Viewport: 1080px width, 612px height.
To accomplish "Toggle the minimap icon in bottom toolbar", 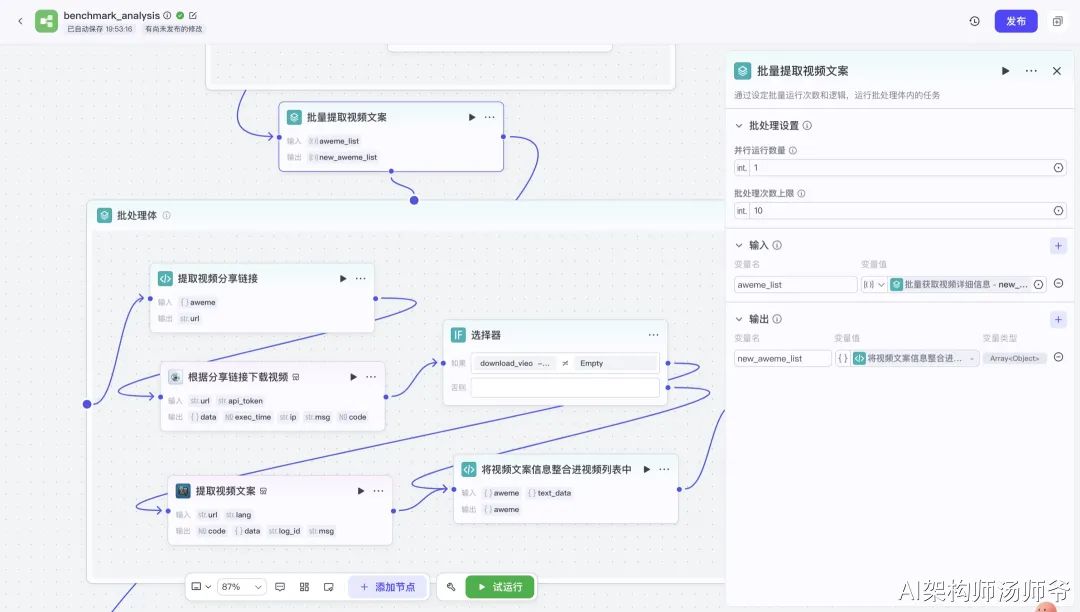I will [329, 587].
